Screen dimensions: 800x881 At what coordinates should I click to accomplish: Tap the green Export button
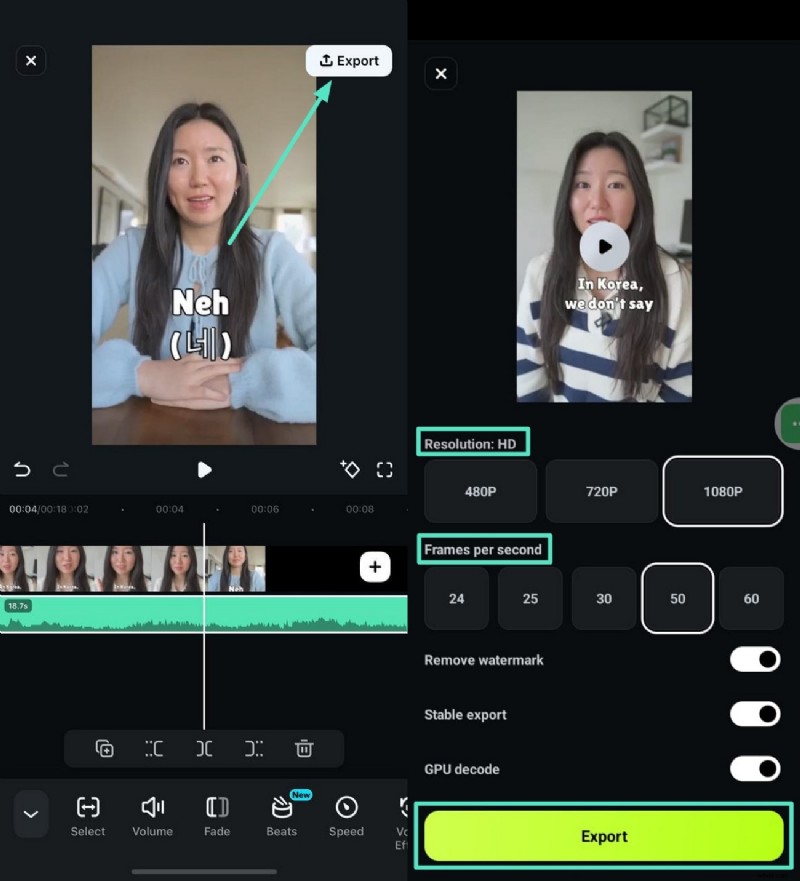click(604, 836)
